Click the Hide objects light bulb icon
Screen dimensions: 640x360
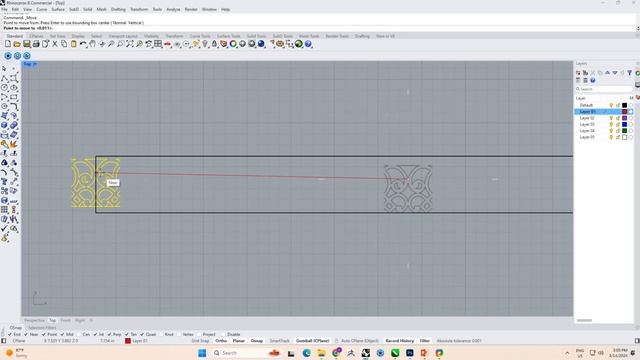coord(205,44)
